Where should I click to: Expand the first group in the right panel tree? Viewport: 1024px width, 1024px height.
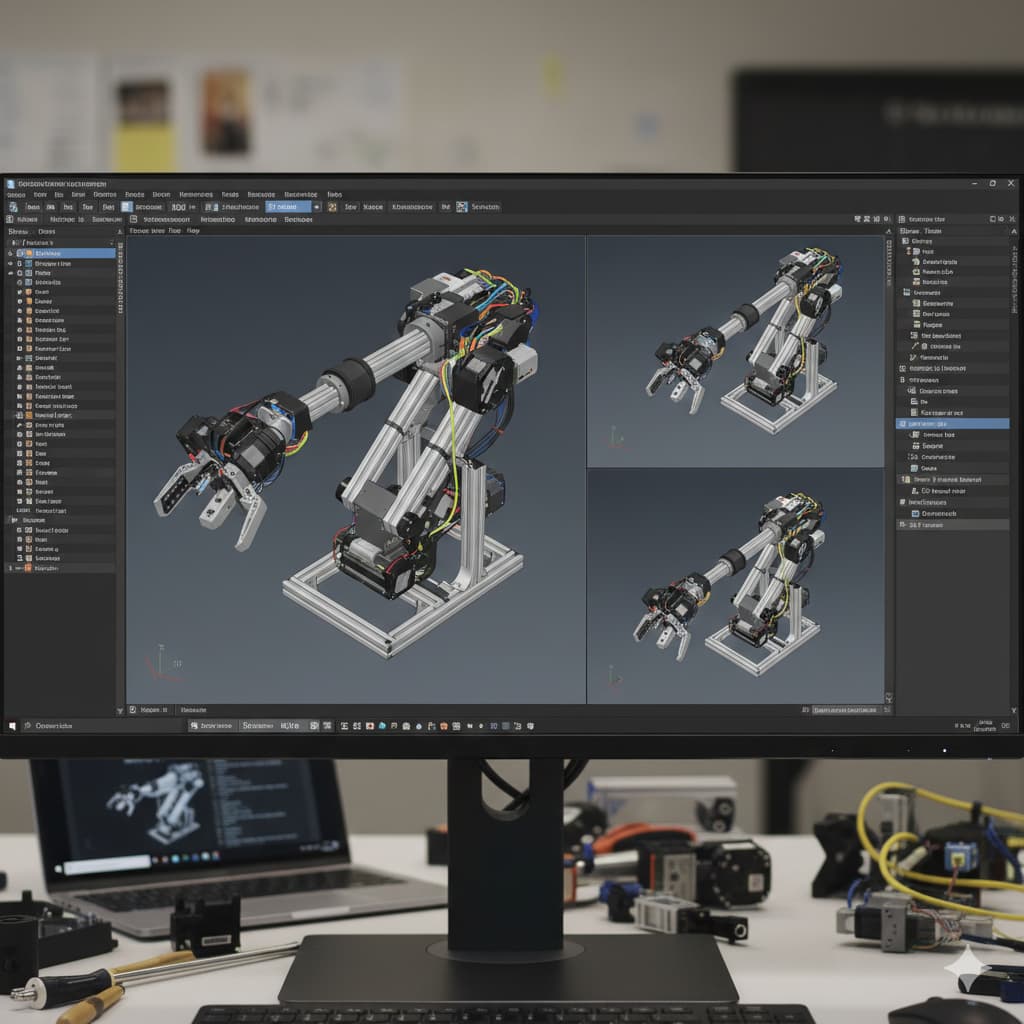point(904,241)
